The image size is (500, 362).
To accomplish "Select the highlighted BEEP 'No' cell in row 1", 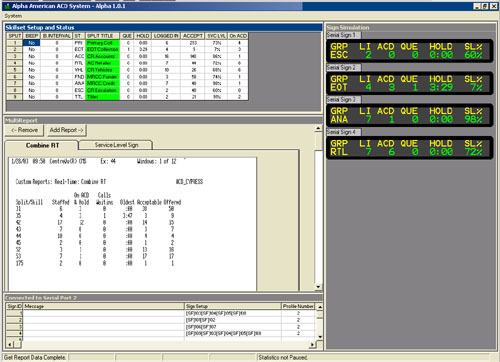I will click(31, 43).
